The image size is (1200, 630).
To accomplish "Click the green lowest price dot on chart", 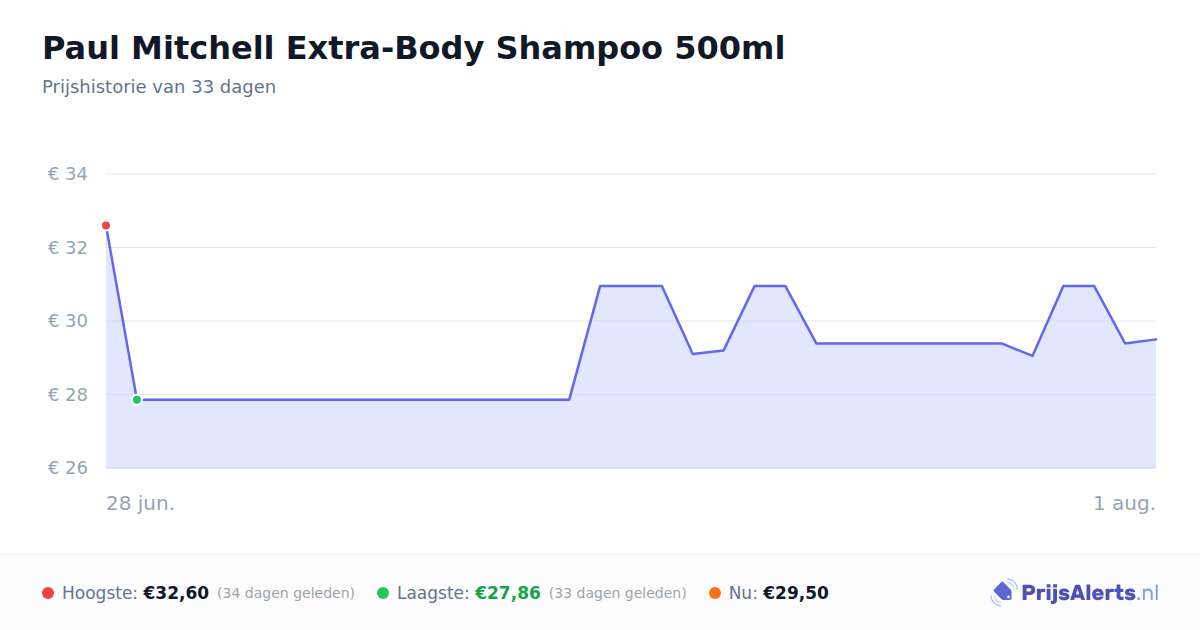I will pyautogui.click(x=137, y=400).
